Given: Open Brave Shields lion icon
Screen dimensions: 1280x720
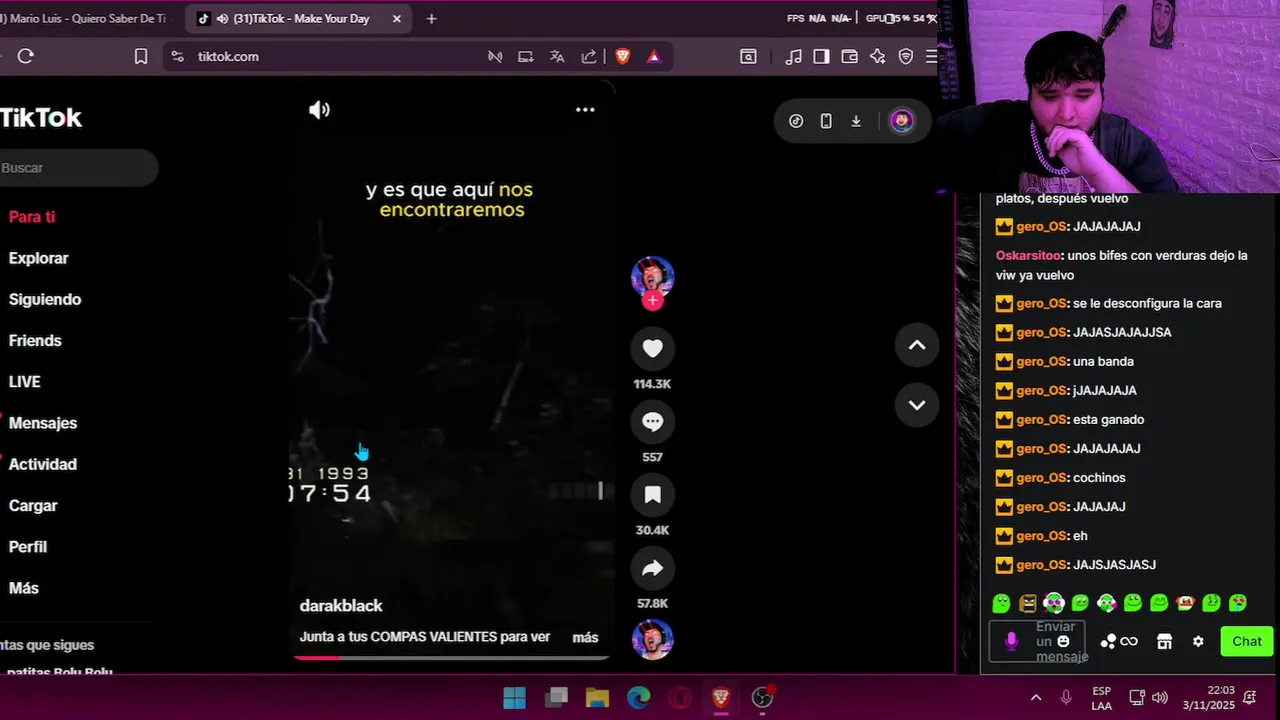Looking at the screenshot, I should [623, 57].
